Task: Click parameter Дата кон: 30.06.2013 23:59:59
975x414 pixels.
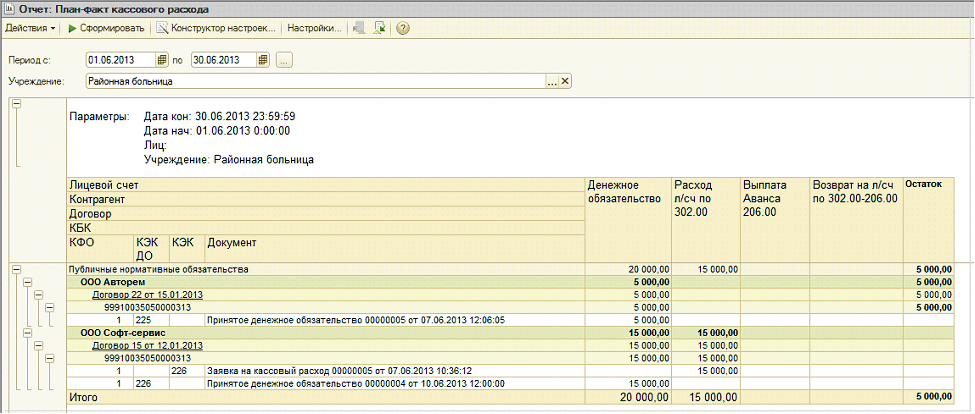Action: (219, 116)
